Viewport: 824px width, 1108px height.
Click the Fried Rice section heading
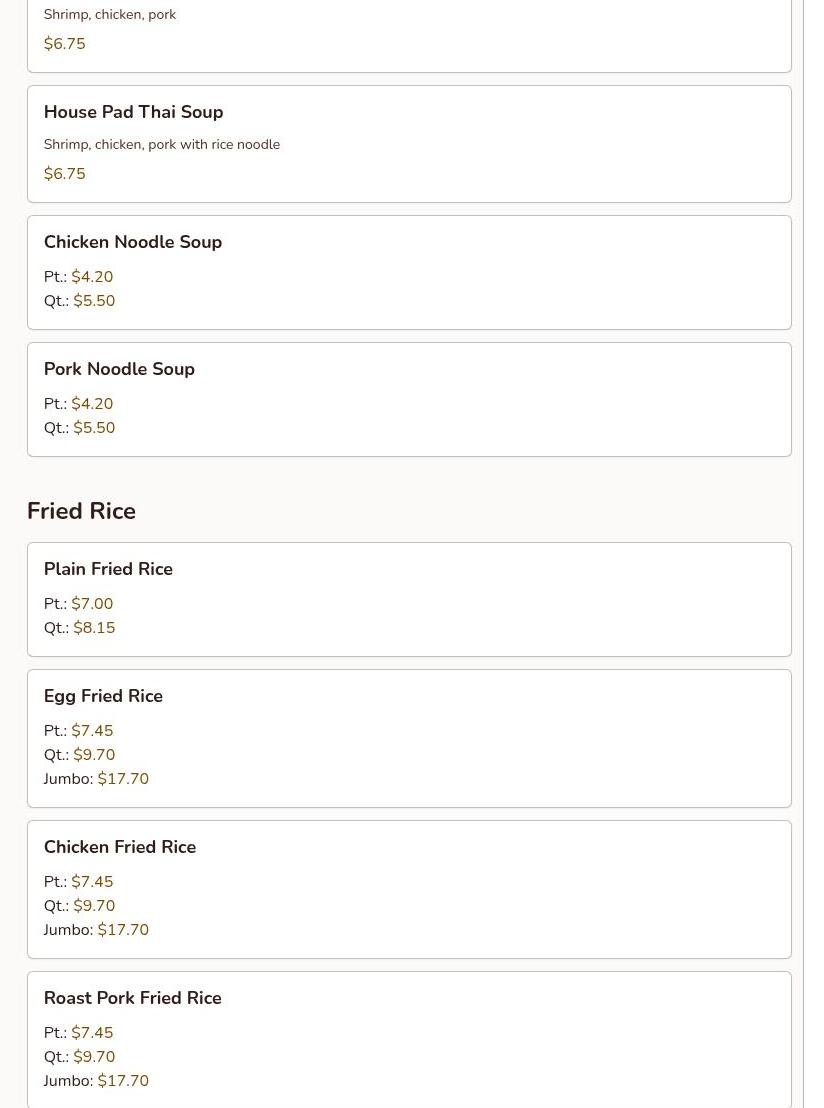coord(81,511)
